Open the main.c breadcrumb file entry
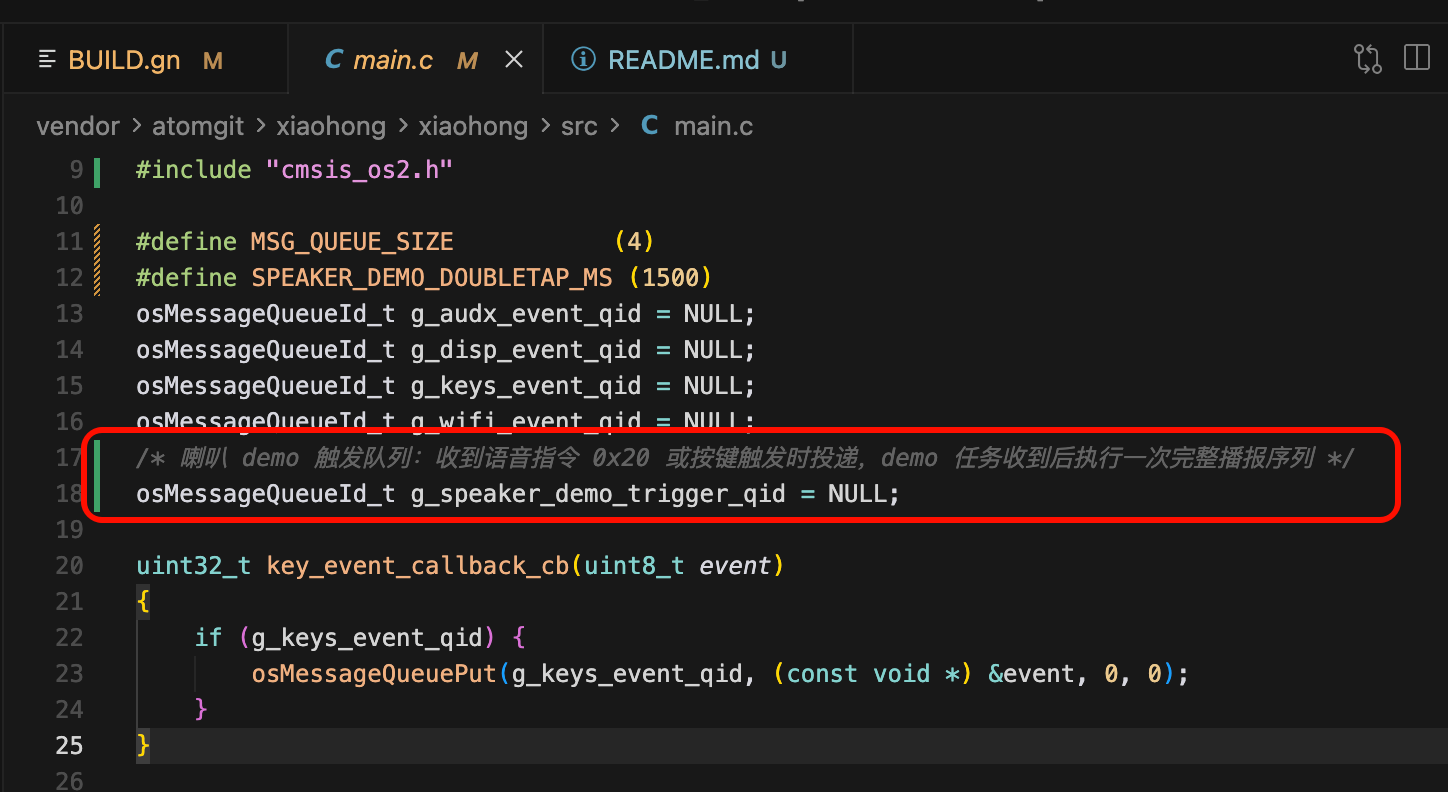 714,127
